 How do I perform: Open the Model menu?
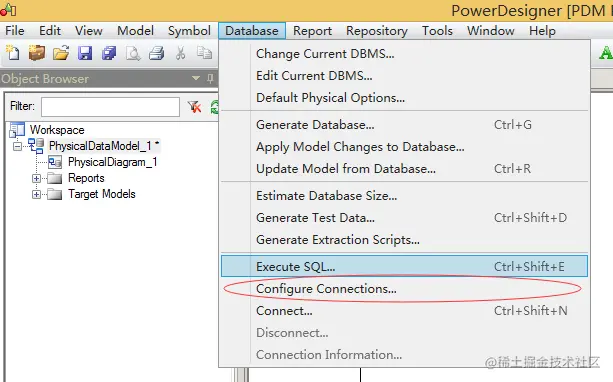135,30
